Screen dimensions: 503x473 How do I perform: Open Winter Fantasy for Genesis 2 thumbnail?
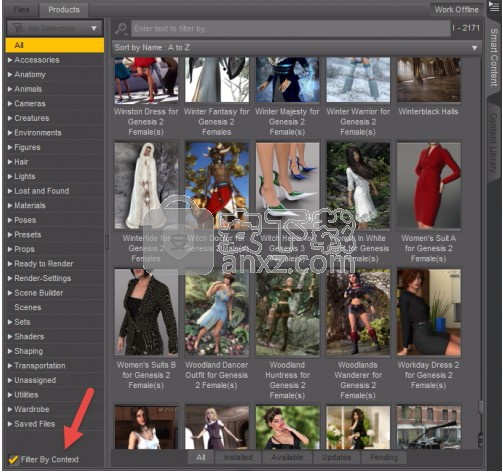217,79
